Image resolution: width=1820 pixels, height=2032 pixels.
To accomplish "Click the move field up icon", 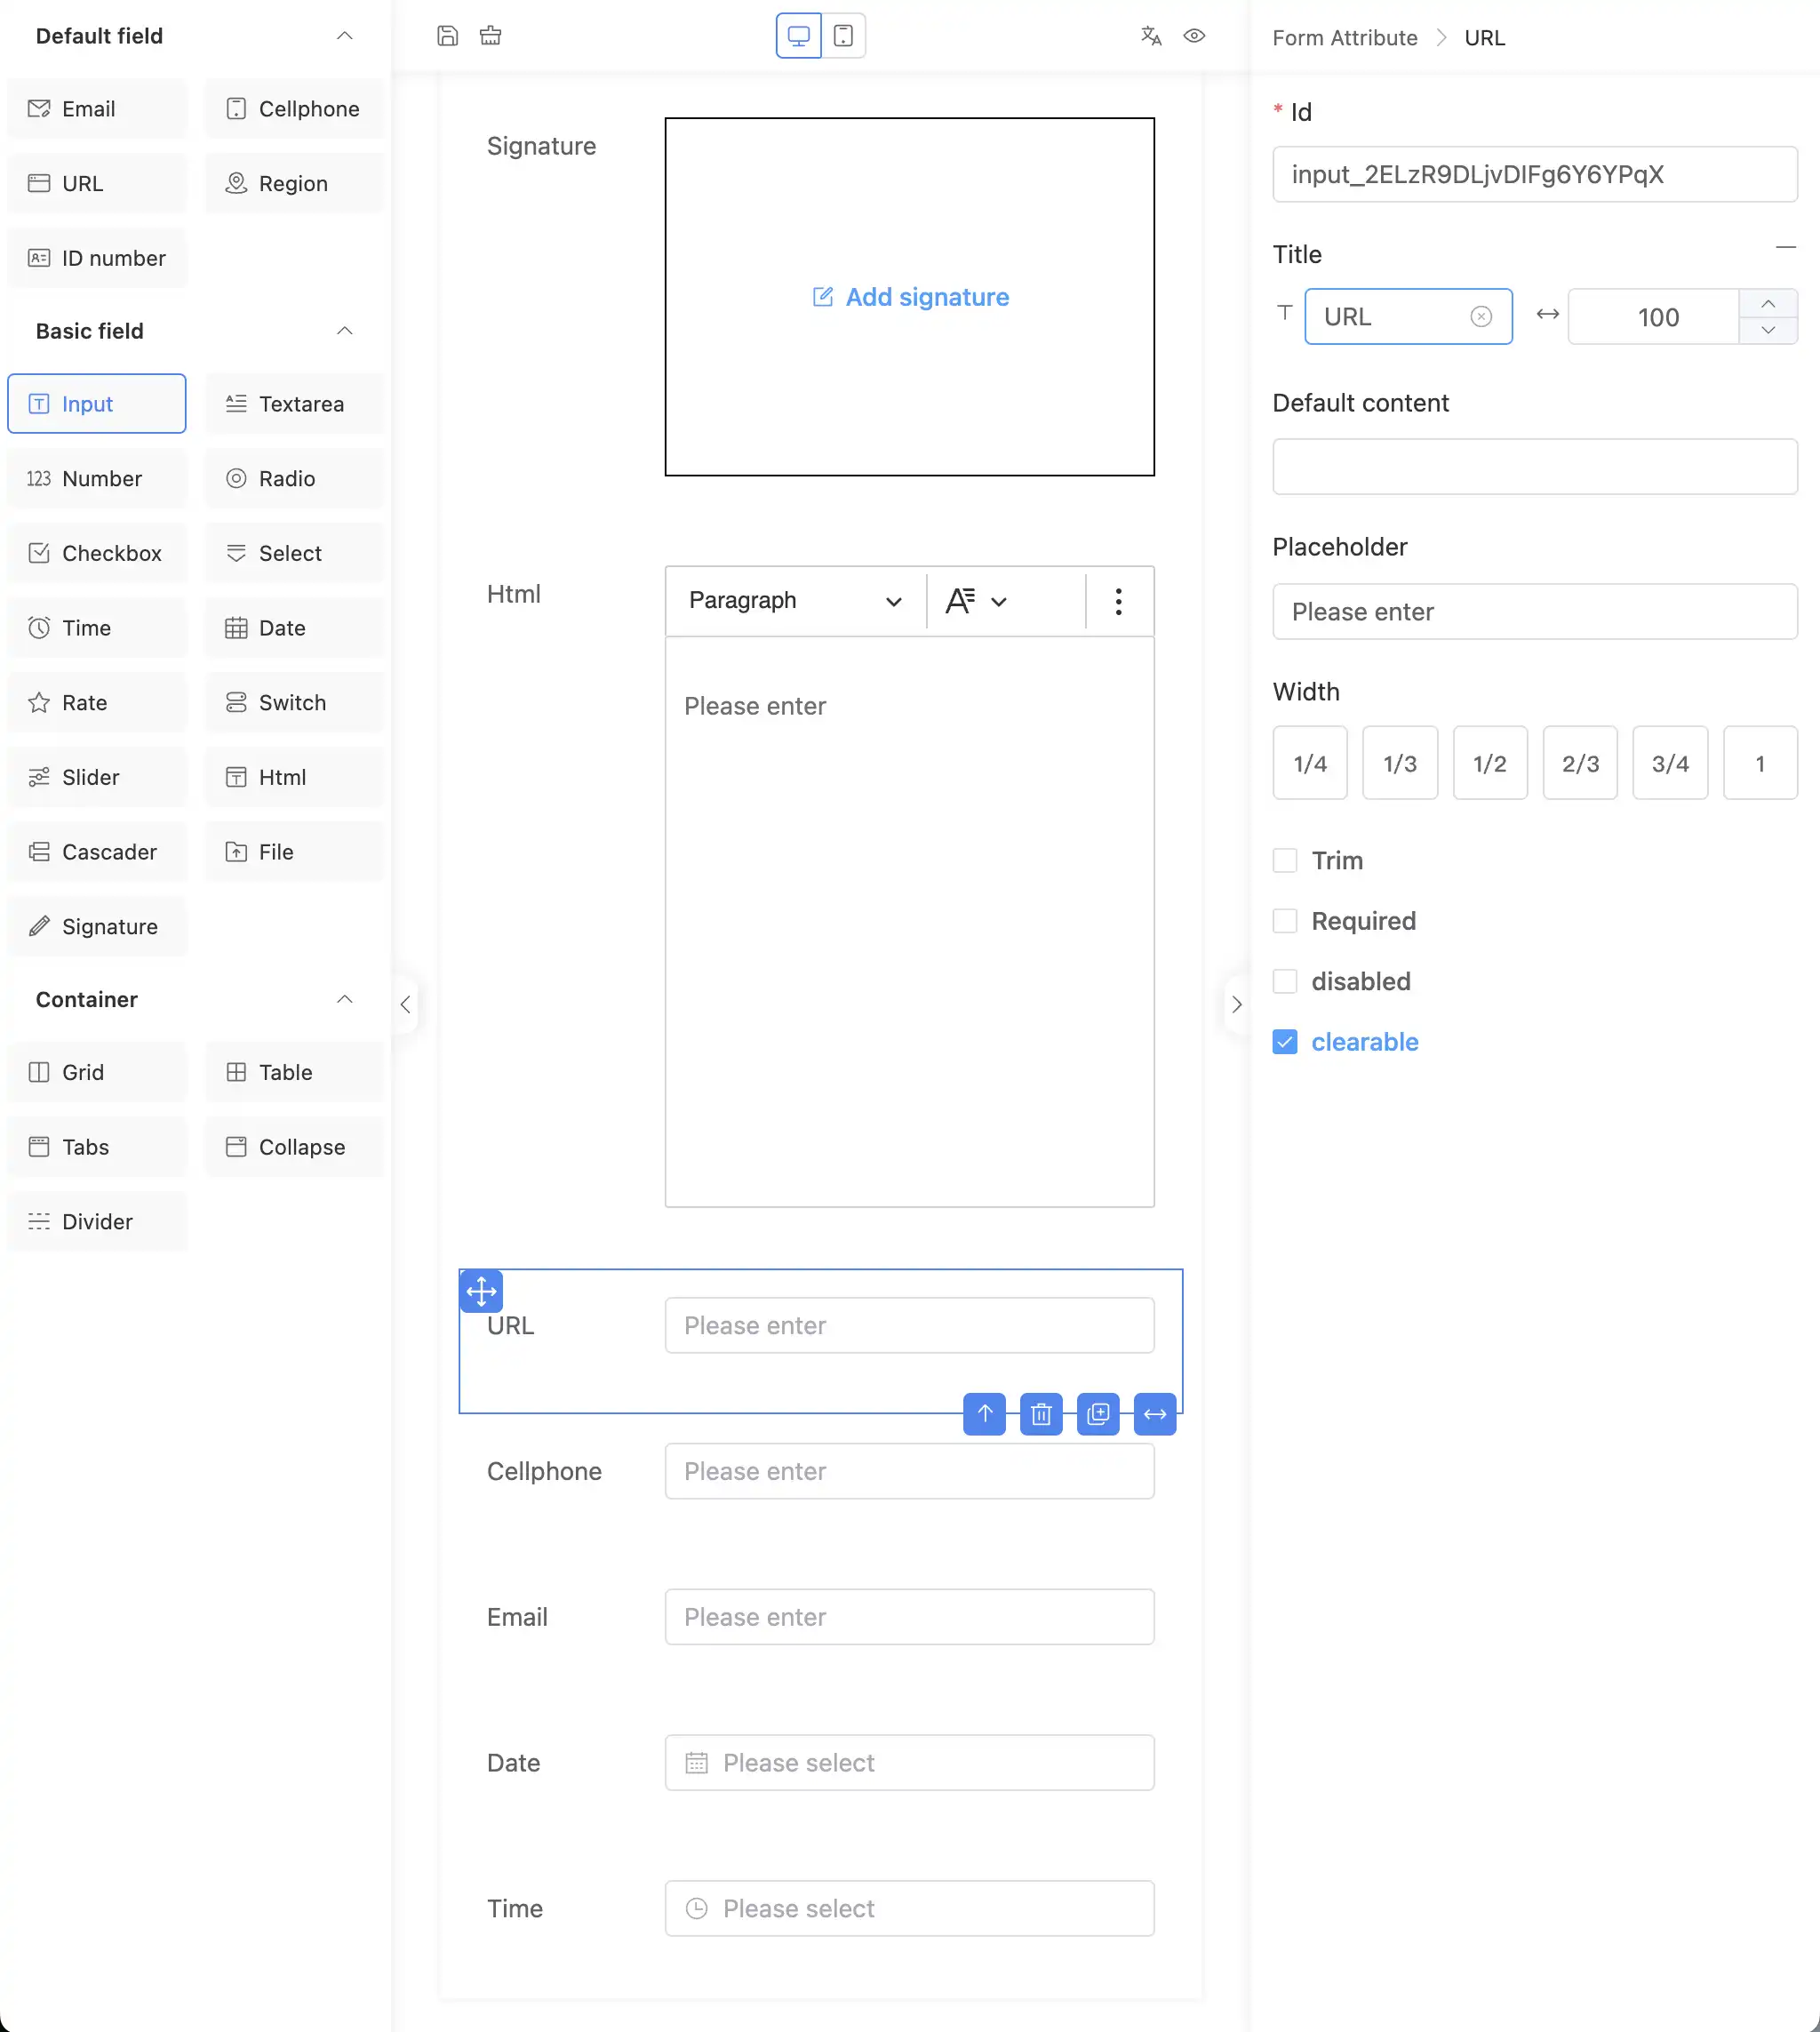I will point(986,1413).
